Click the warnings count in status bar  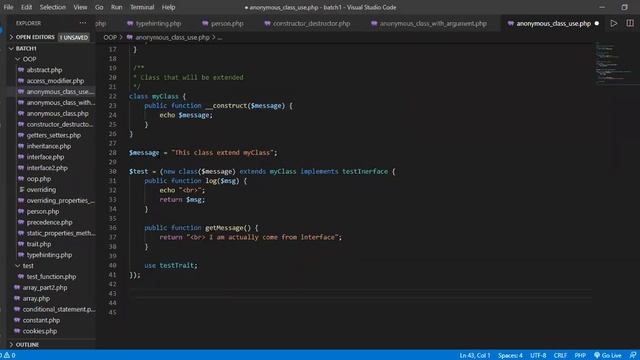(10, 355)
